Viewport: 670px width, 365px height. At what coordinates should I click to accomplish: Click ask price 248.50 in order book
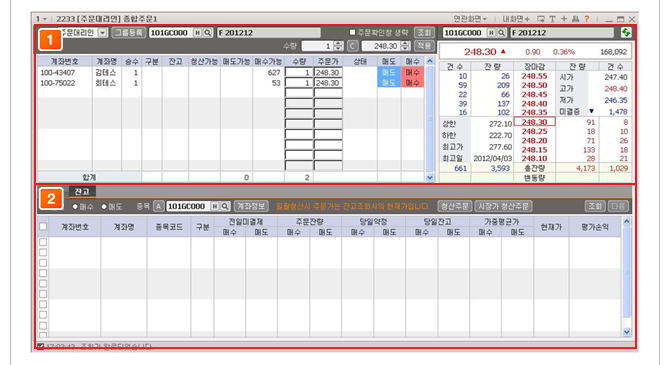click(534, 85)
